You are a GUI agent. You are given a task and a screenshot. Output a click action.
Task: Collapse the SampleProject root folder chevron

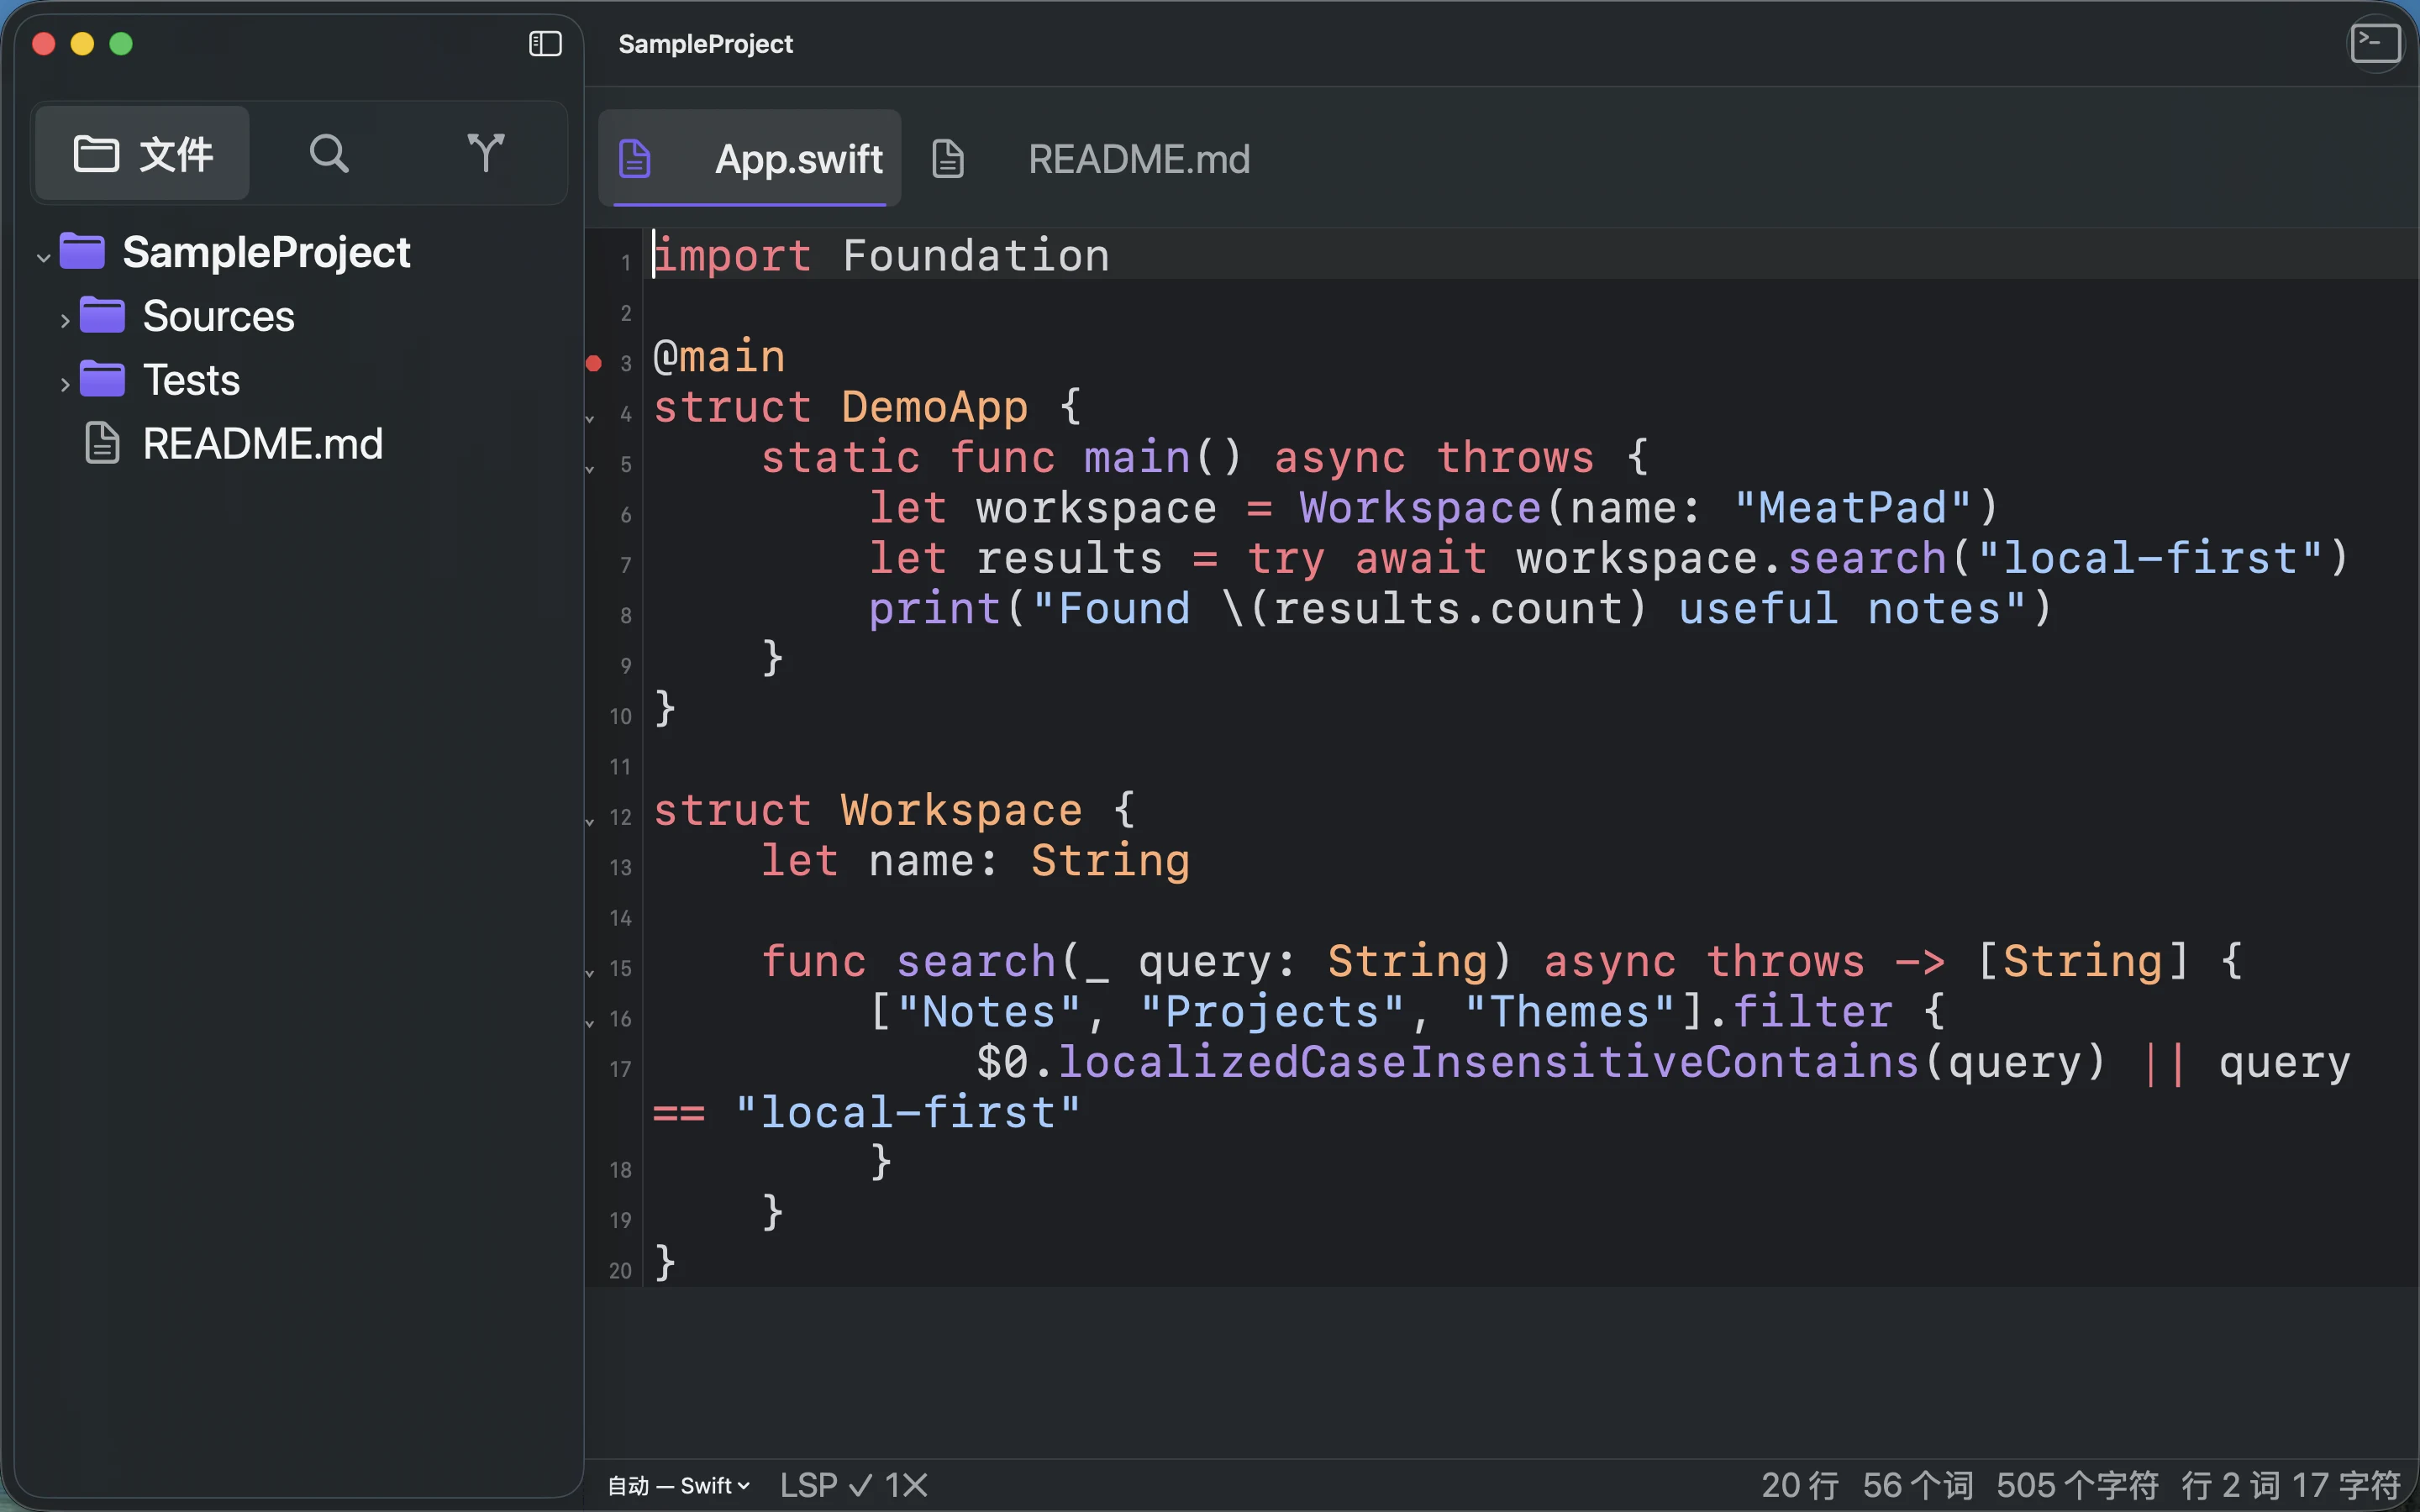pyautogui.click(x=43, y=256)
